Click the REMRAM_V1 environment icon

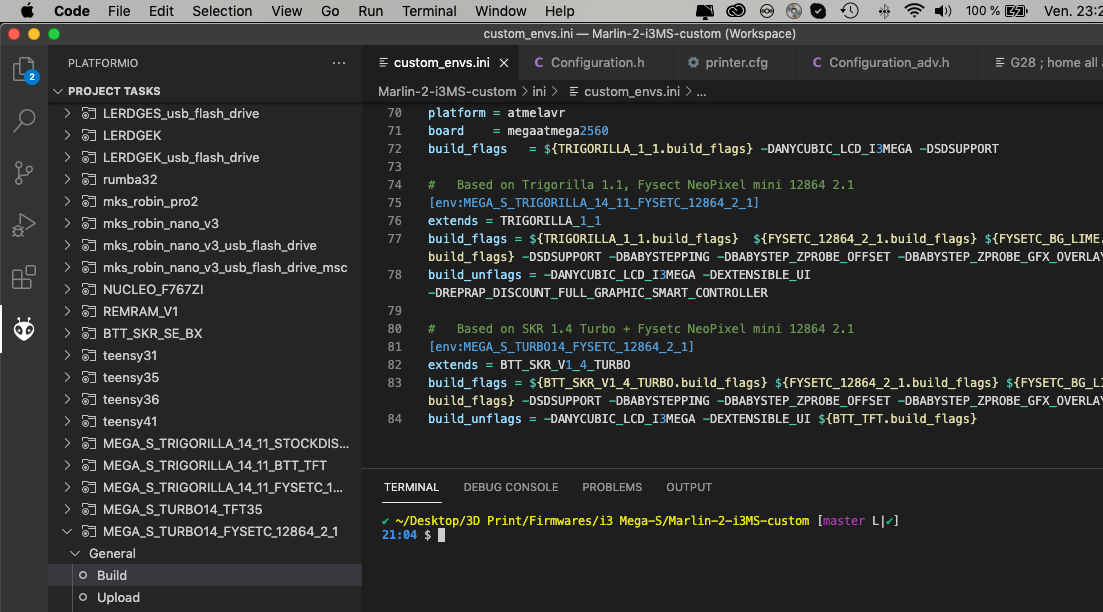pyautogui.click(x=89, y=311)
